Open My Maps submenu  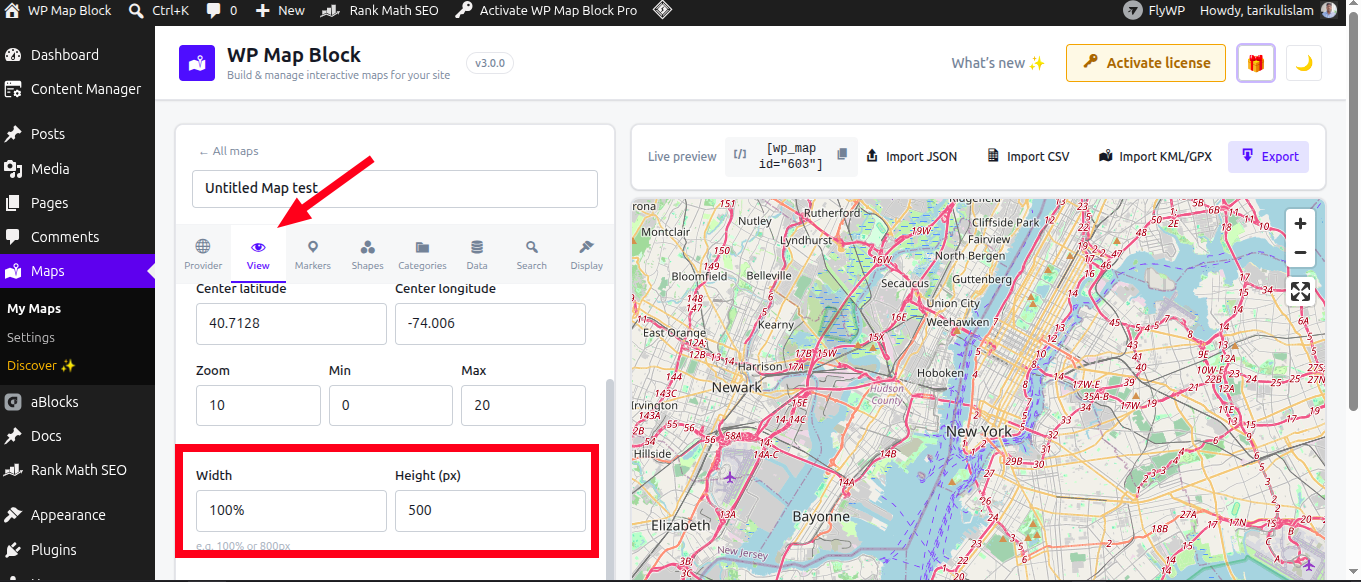(34, 309)
